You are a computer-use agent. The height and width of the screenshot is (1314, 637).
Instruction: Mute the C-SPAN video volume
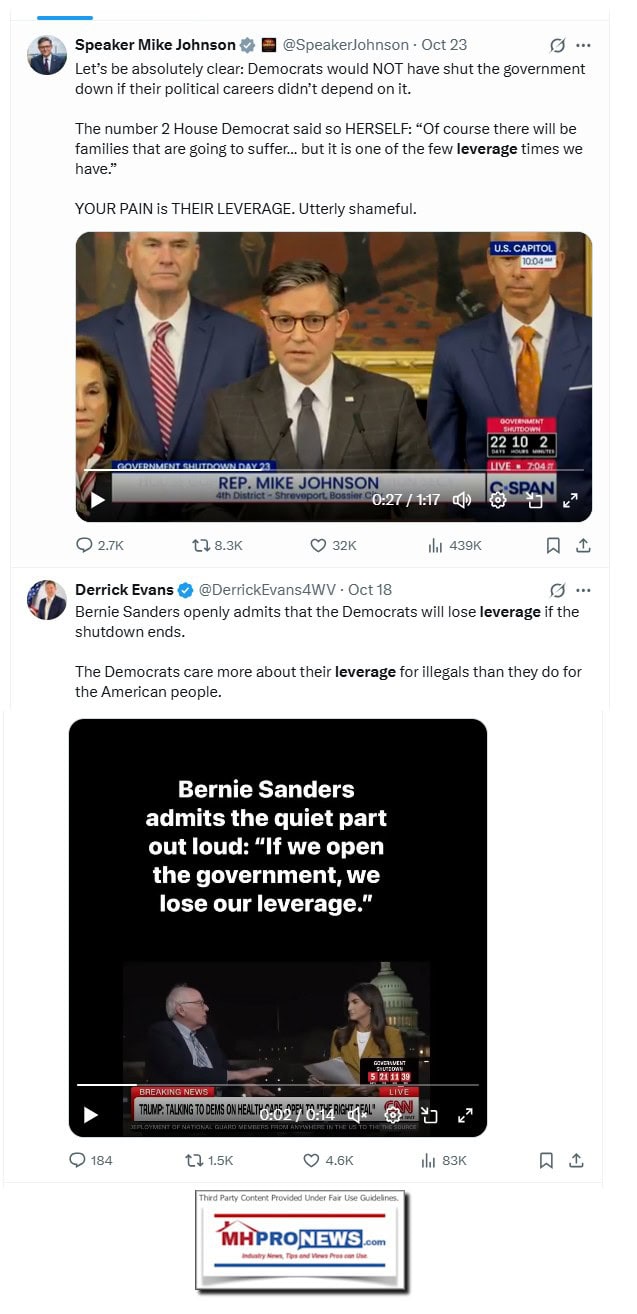tap(462, 500)
